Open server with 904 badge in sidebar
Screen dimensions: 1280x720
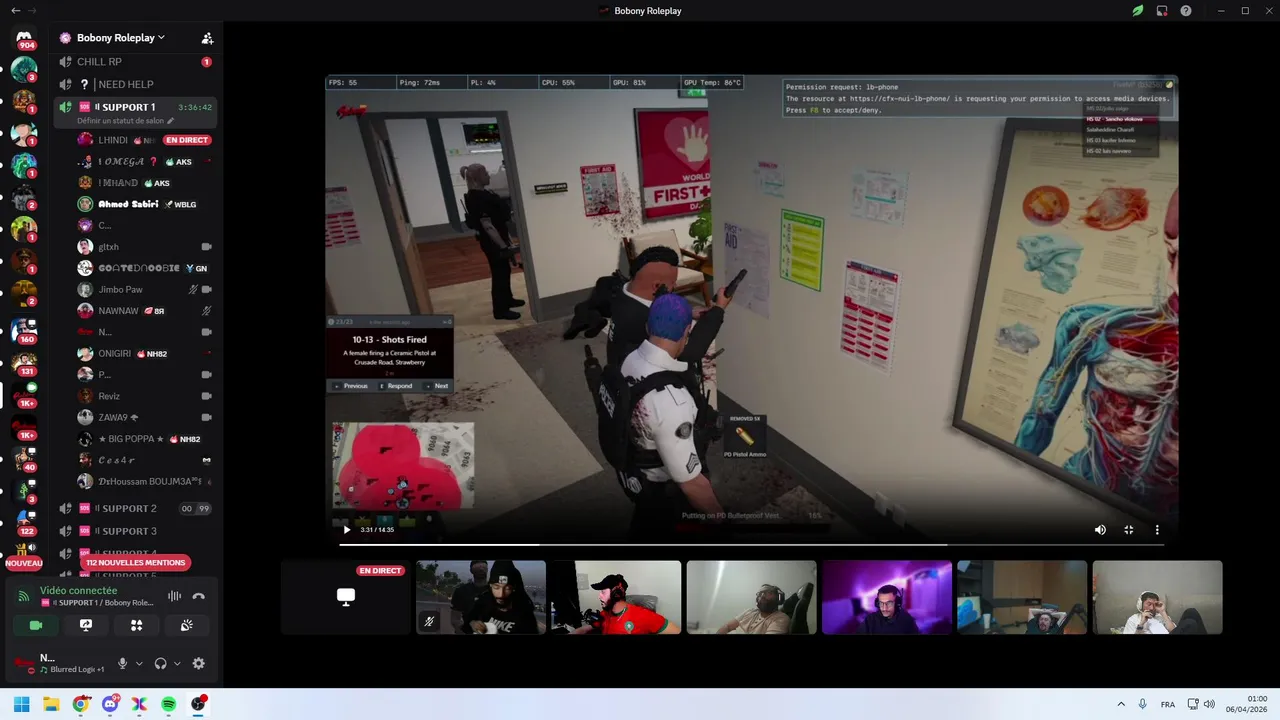click(x=24, y=38)
